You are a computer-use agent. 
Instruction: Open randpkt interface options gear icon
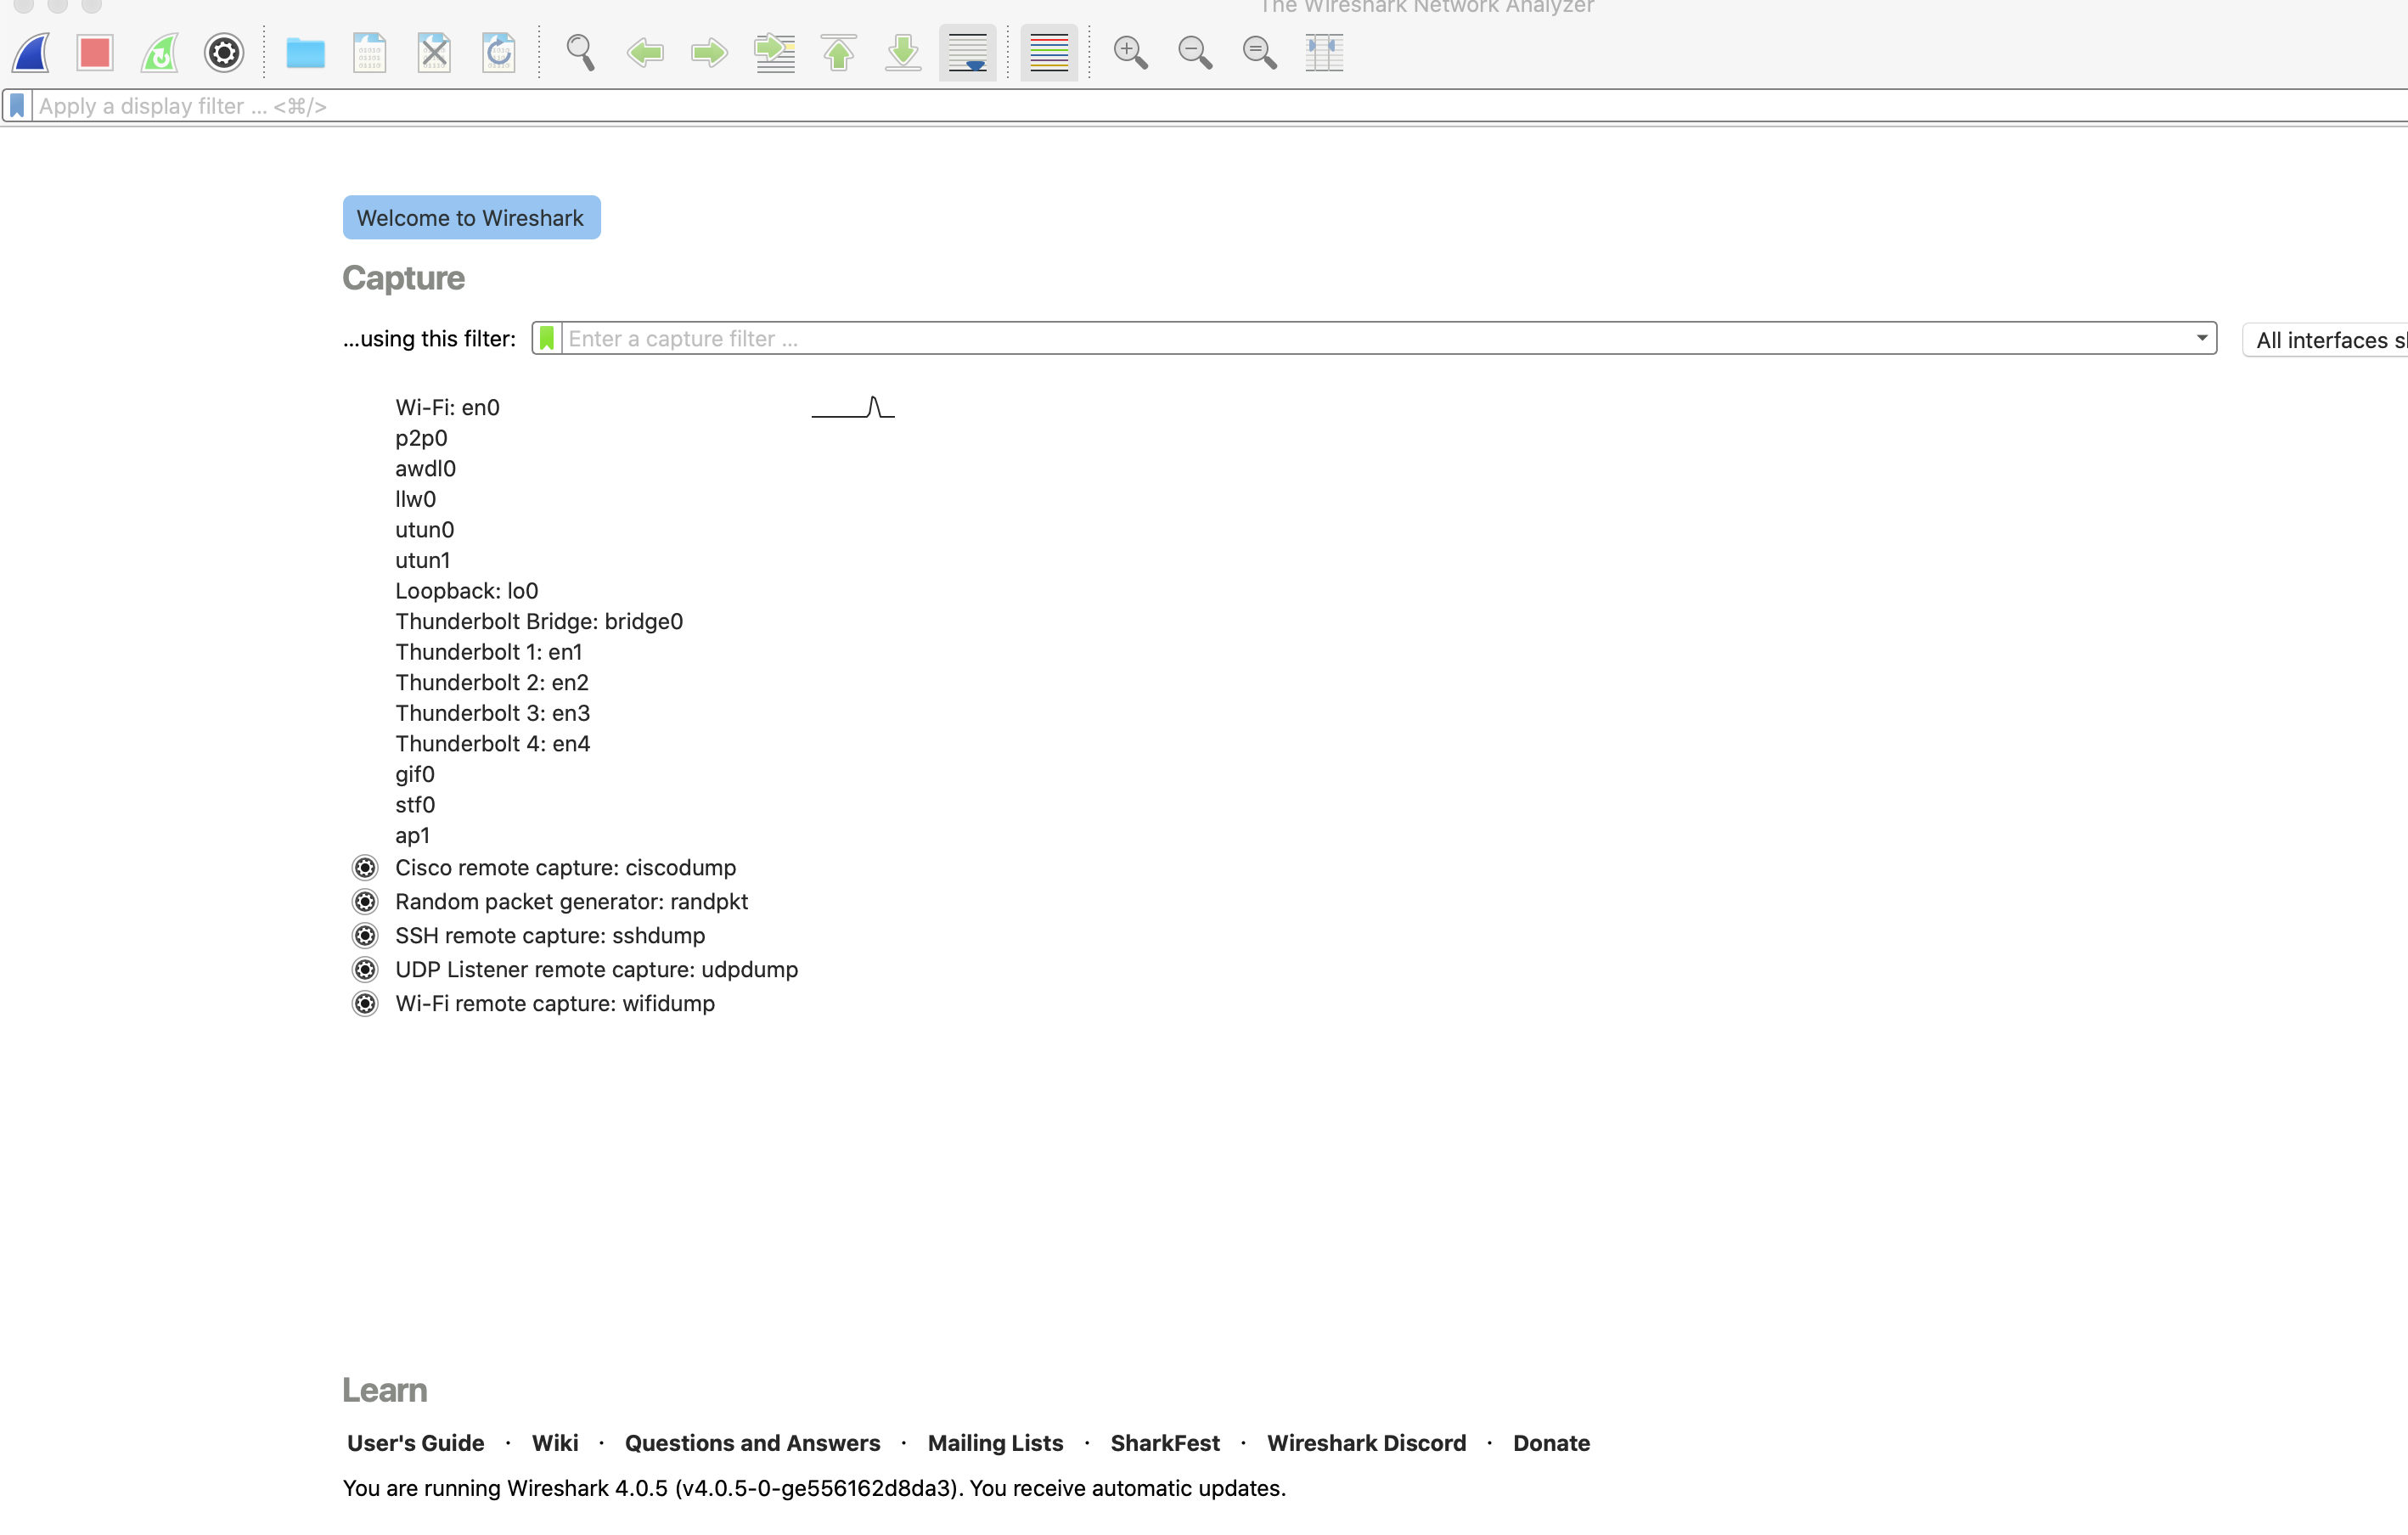(365, 902)
